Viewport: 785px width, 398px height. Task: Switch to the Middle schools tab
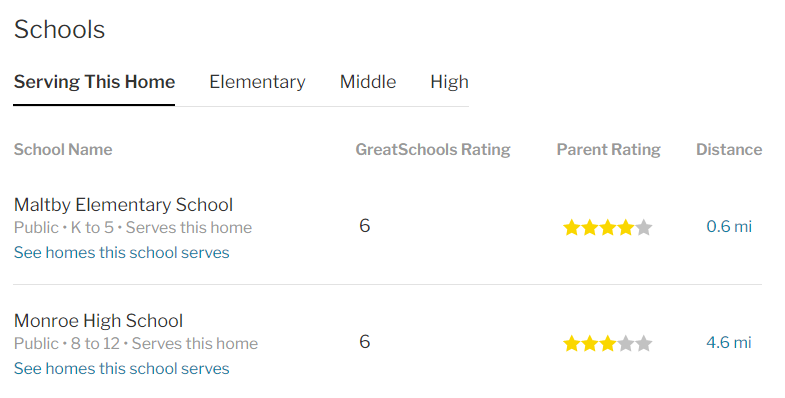click(367, 82)
